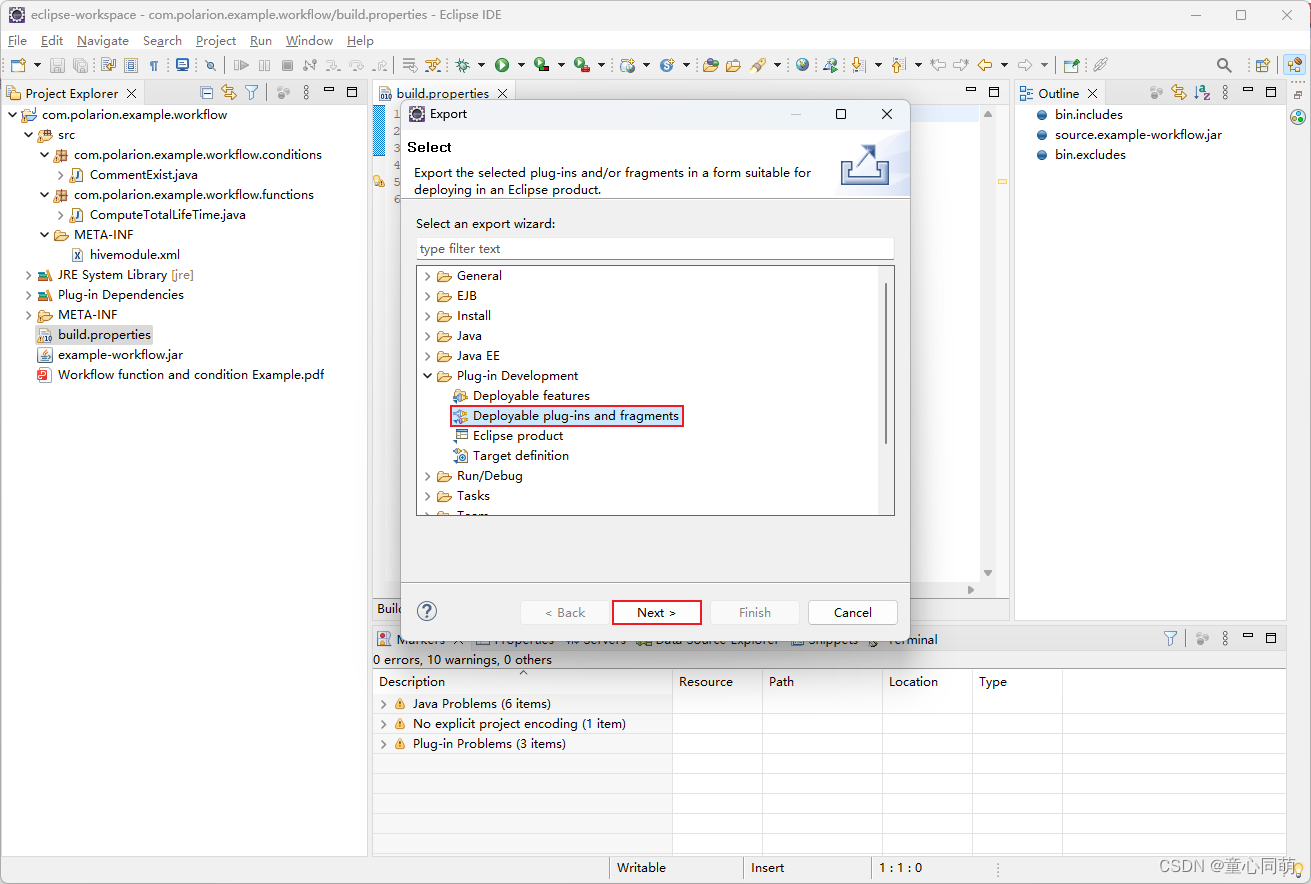Click the Debug bug icon in toolbar
This screenshot has width=1311, height=884.
462,65
